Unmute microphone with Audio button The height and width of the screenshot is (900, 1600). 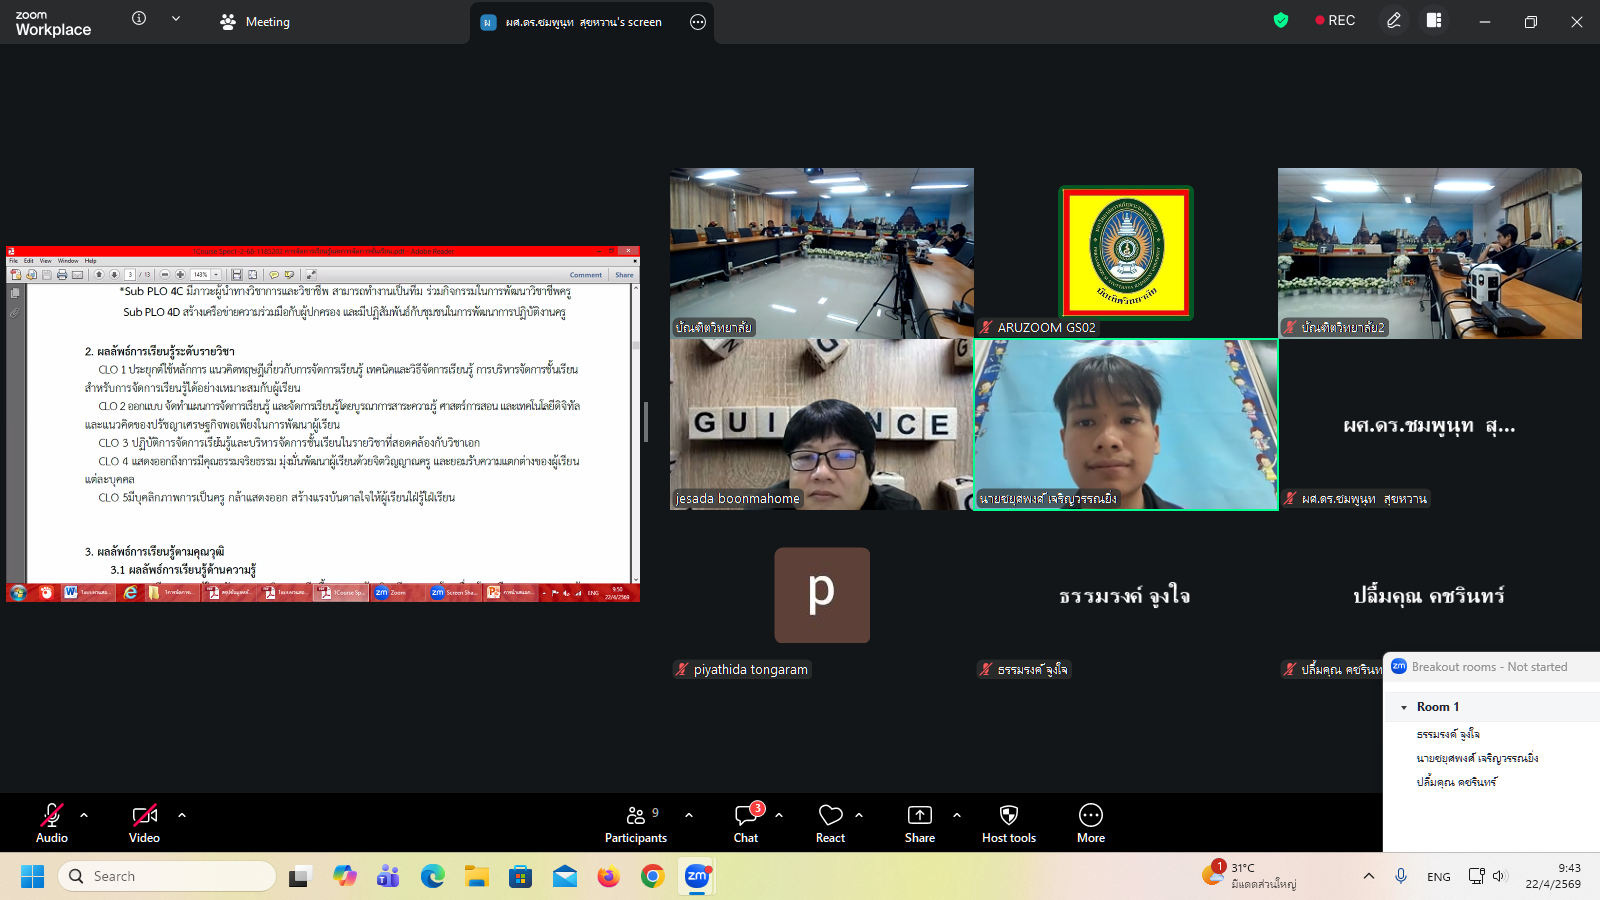(x=52, y=823)
